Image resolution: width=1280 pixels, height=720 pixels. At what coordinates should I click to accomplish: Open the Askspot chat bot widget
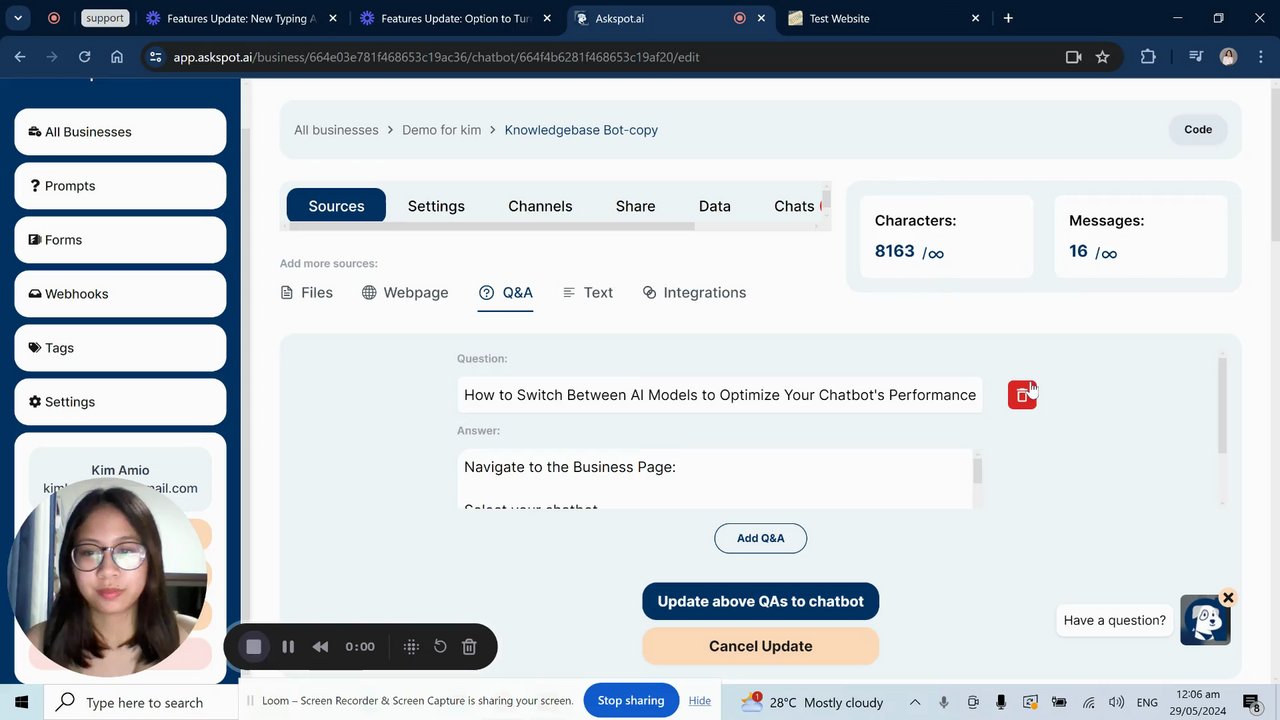coord(1205,621)
